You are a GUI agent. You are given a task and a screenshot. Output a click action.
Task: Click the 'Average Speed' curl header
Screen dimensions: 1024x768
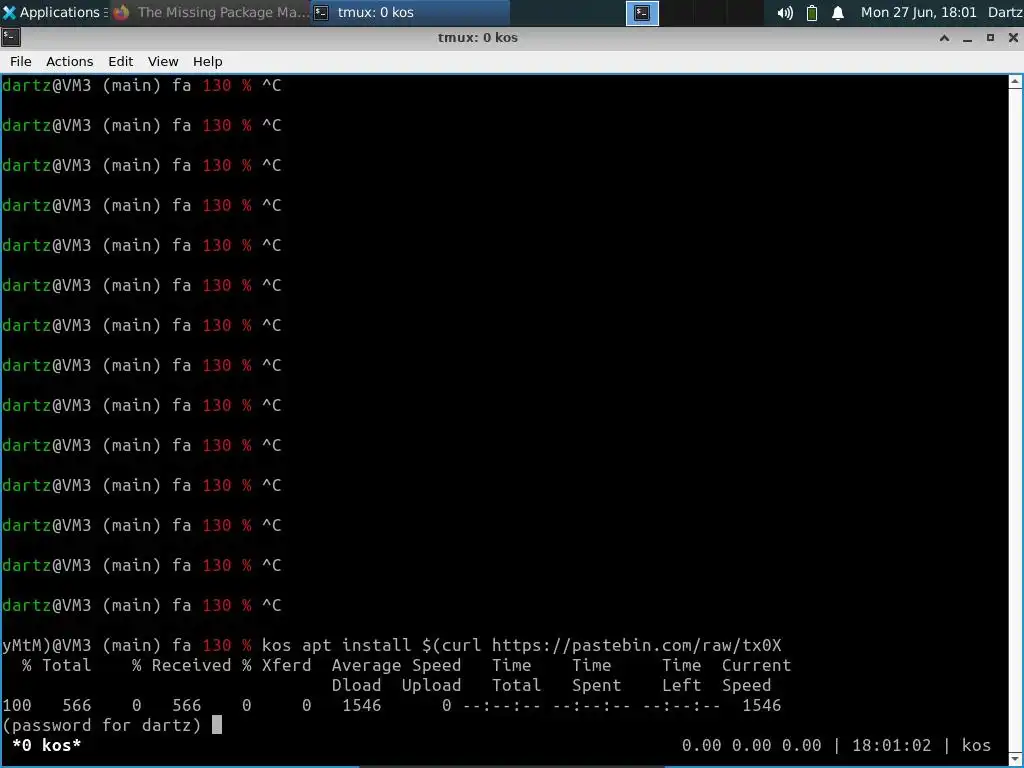tap(396, 665)
